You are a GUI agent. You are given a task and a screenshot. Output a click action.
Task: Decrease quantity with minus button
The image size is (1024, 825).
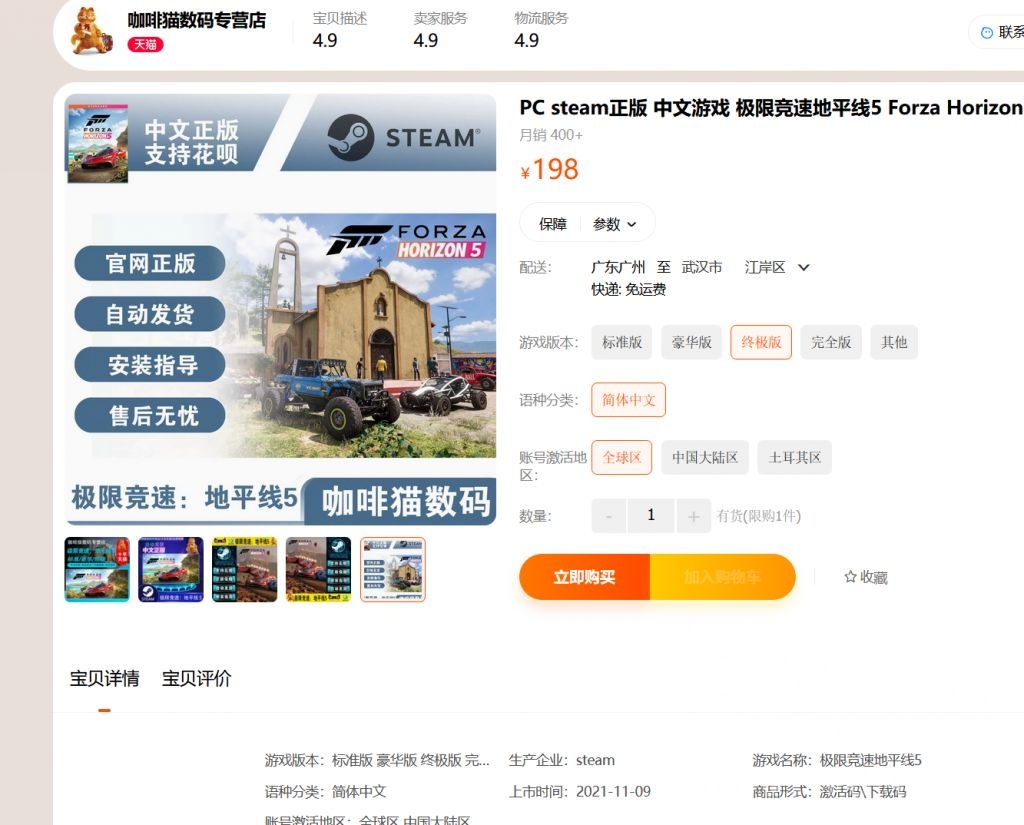[609, 516]
